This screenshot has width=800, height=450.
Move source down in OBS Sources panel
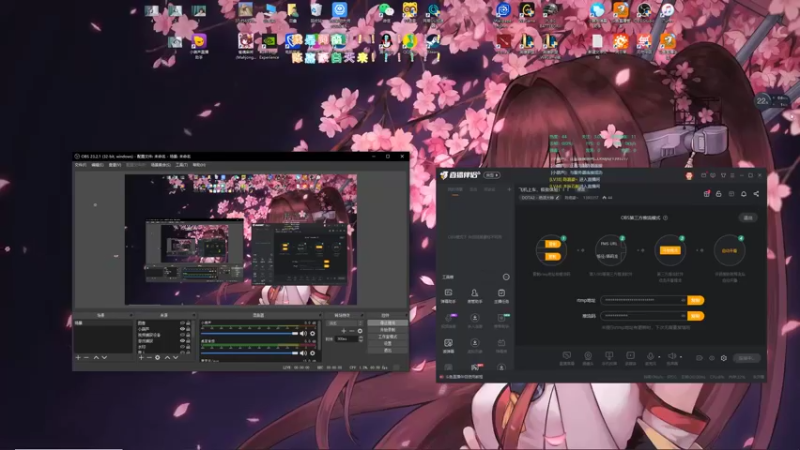176,358
